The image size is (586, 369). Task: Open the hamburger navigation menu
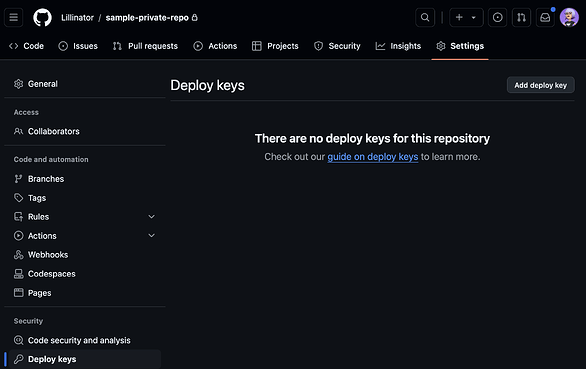pos(13,18)
